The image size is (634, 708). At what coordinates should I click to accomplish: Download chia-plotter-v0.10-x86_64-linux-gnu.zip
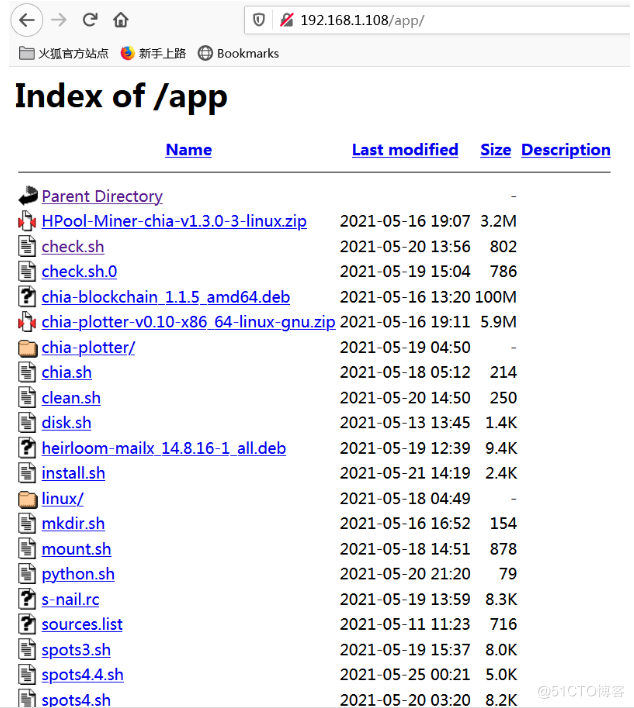[188, 322]
